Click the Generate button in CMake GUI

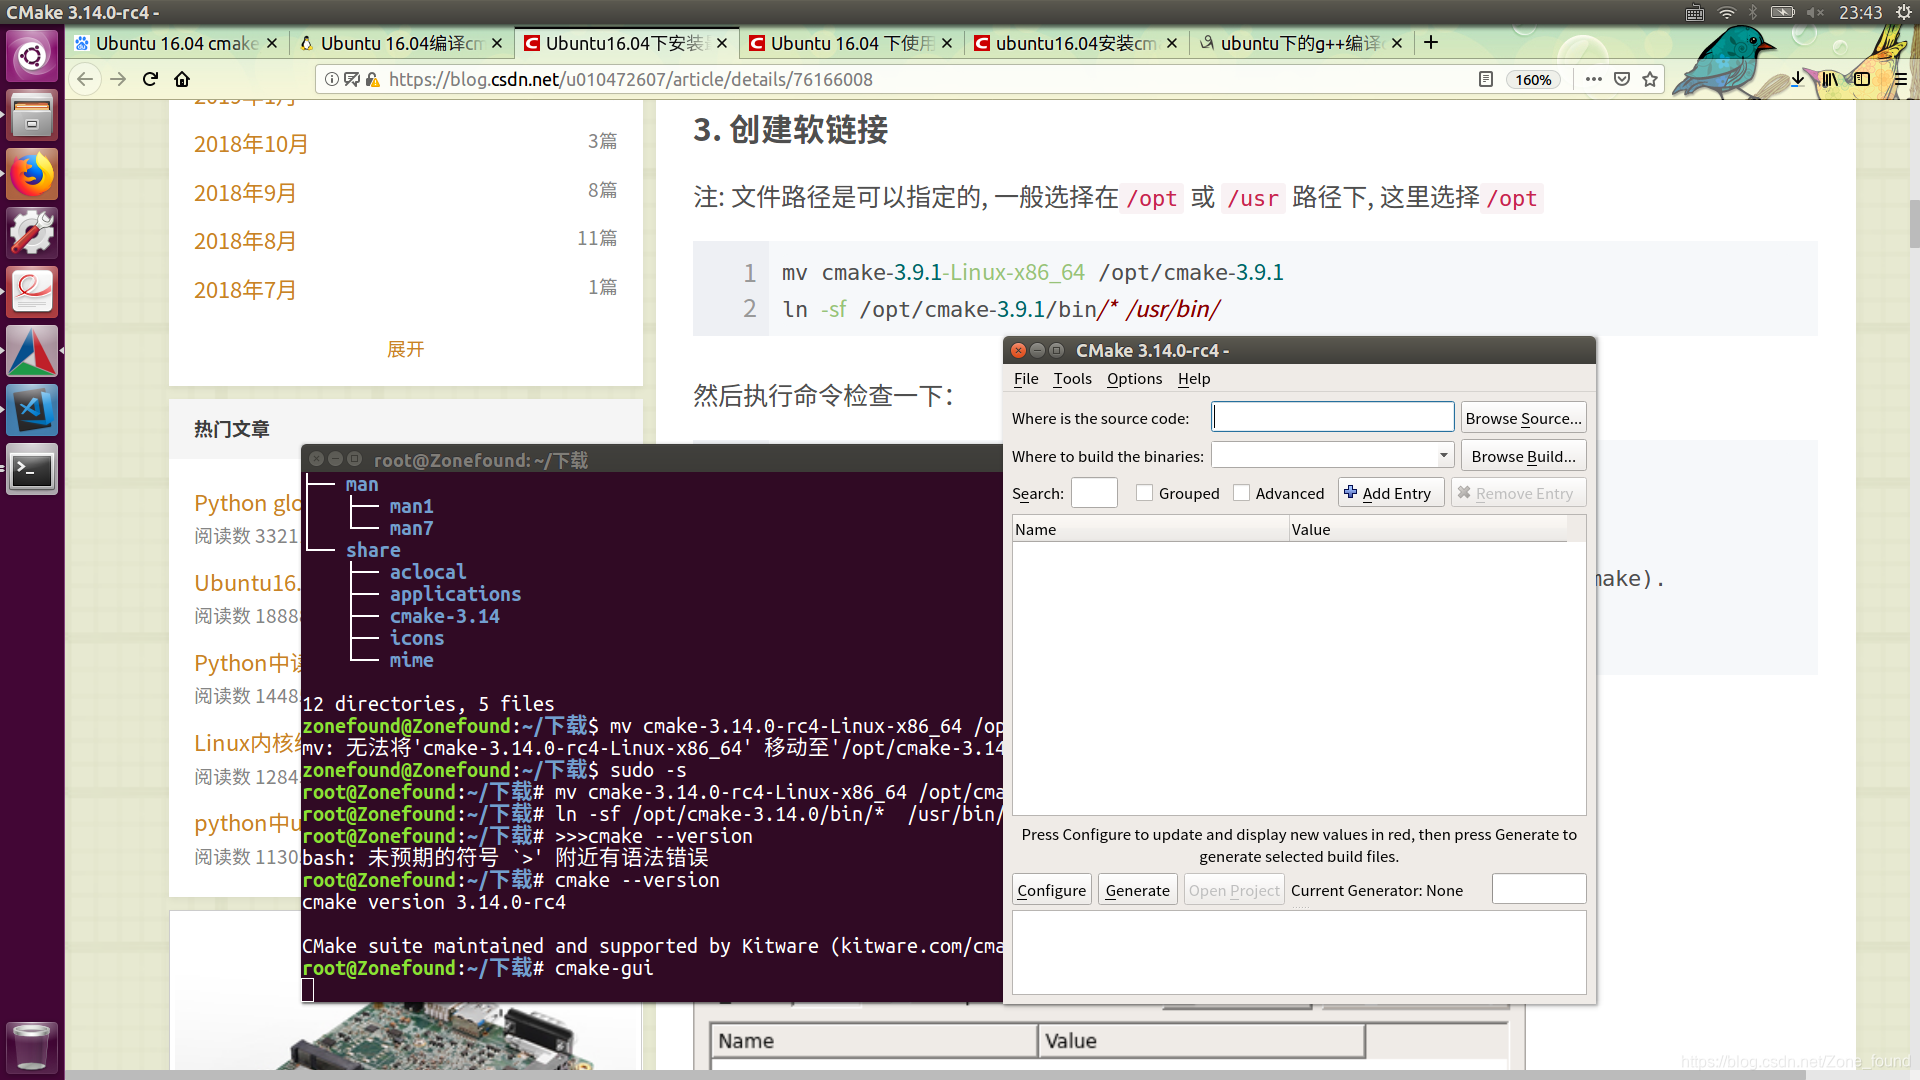pyautogui.click(x=1137, y=889)
